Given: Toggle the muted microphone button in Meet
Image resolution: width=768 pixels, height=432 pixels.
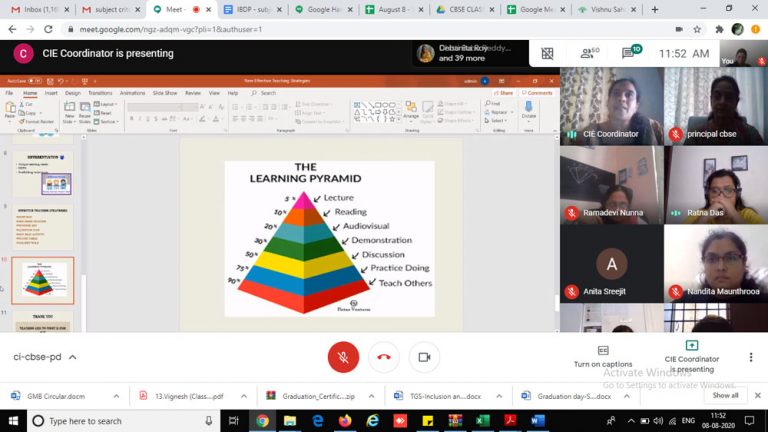Looking at the screenshot, I should click(343, 357).
